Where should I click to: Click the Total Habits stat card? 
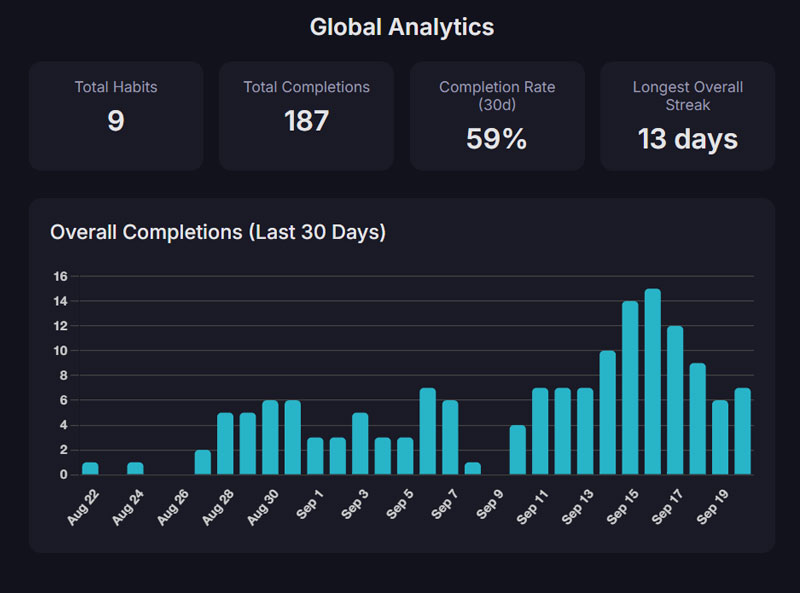tap(116, 115)
